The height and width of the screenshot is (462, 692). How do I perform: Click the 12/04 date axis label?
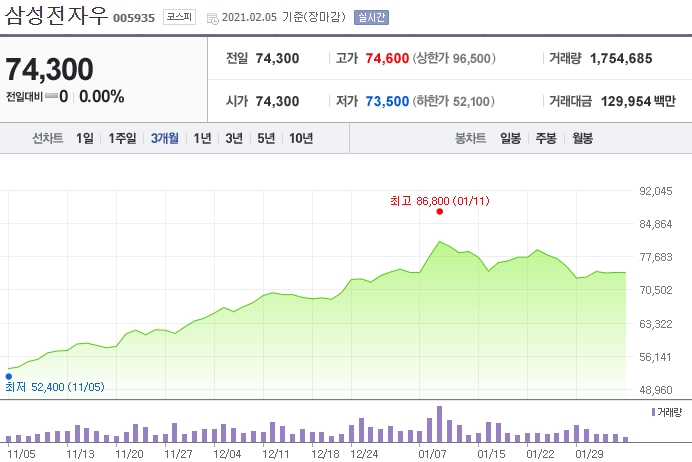click(x=227, y=454)
